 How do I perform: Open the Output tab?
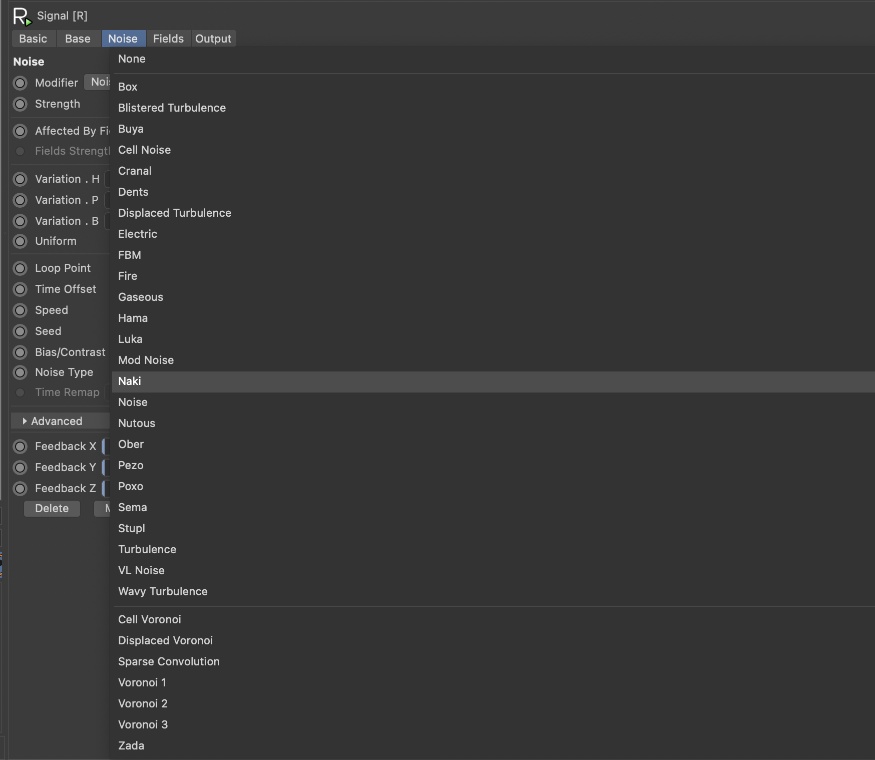click(x=213, y=38)
